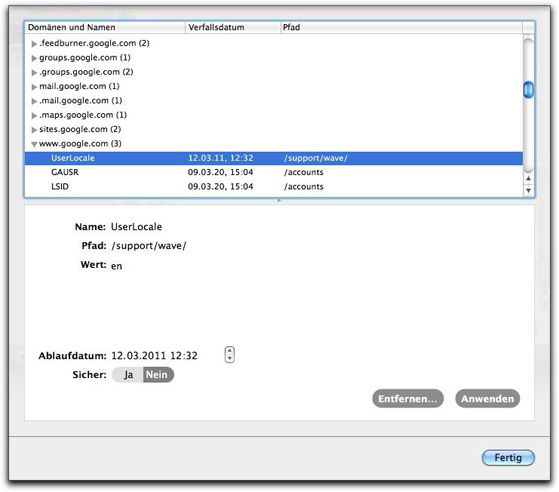Screen dimensions: 559x492
Task: Expand the .mail.google.com domain
Action: click(34, 101)
